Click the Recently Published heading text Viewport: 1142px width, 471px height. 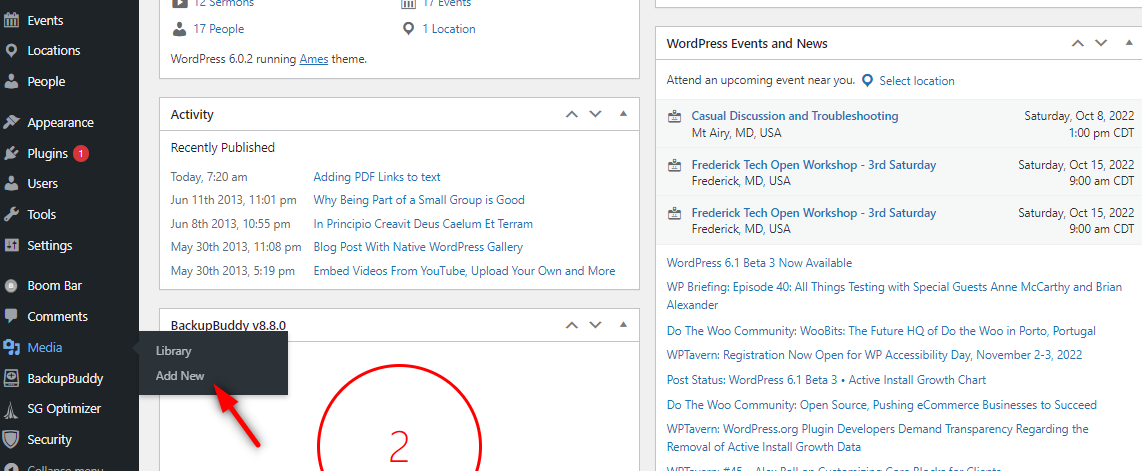(222, 148)
